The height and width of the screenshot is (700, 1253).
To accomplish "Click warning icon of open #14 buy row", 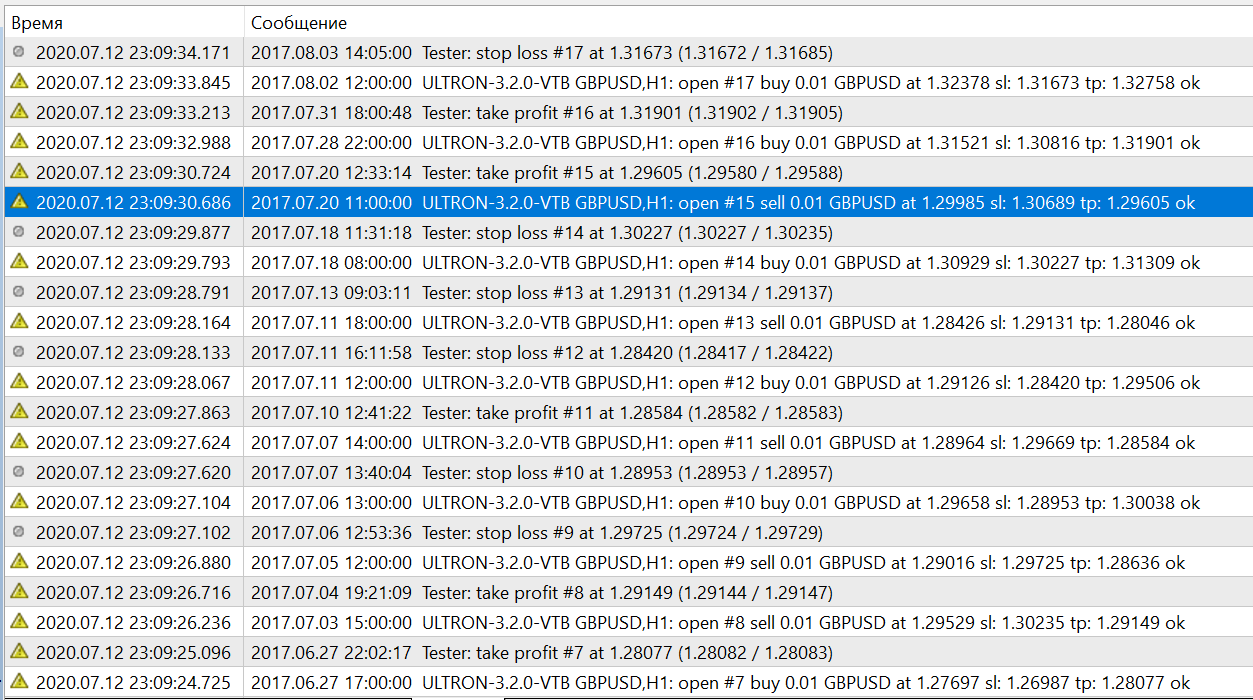I will (18, 262).
